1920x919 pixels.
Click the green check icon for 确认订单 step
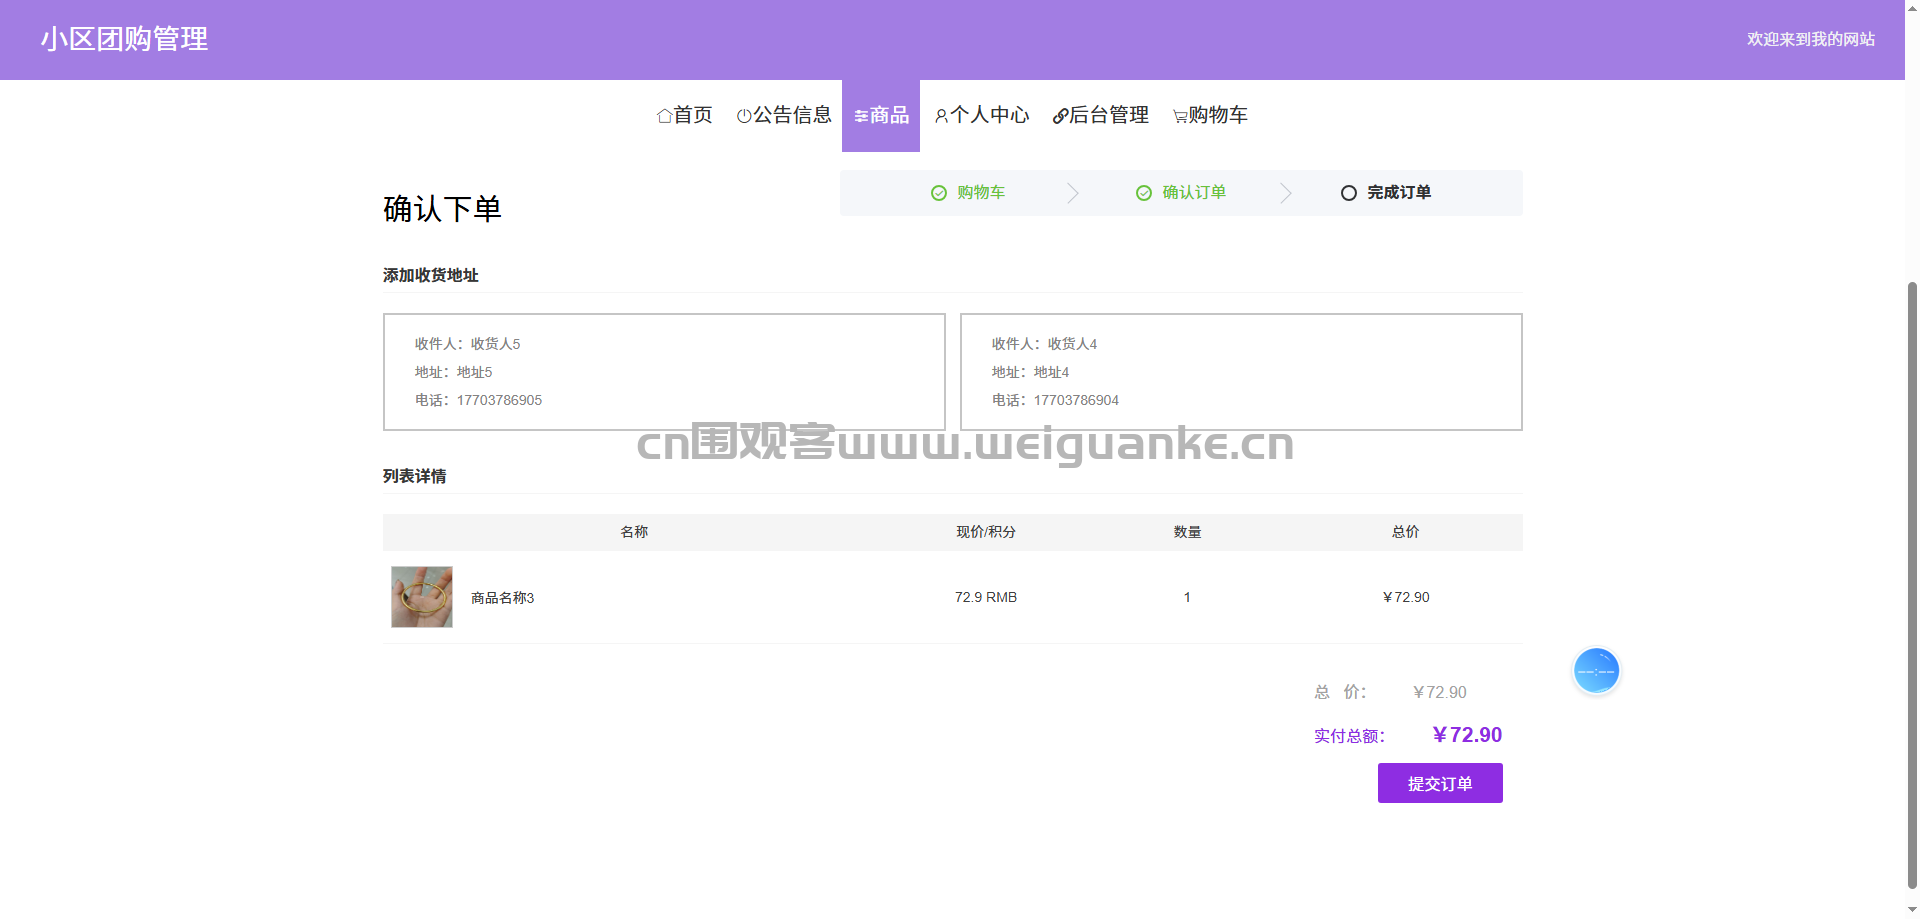(x=1144, y=193)
